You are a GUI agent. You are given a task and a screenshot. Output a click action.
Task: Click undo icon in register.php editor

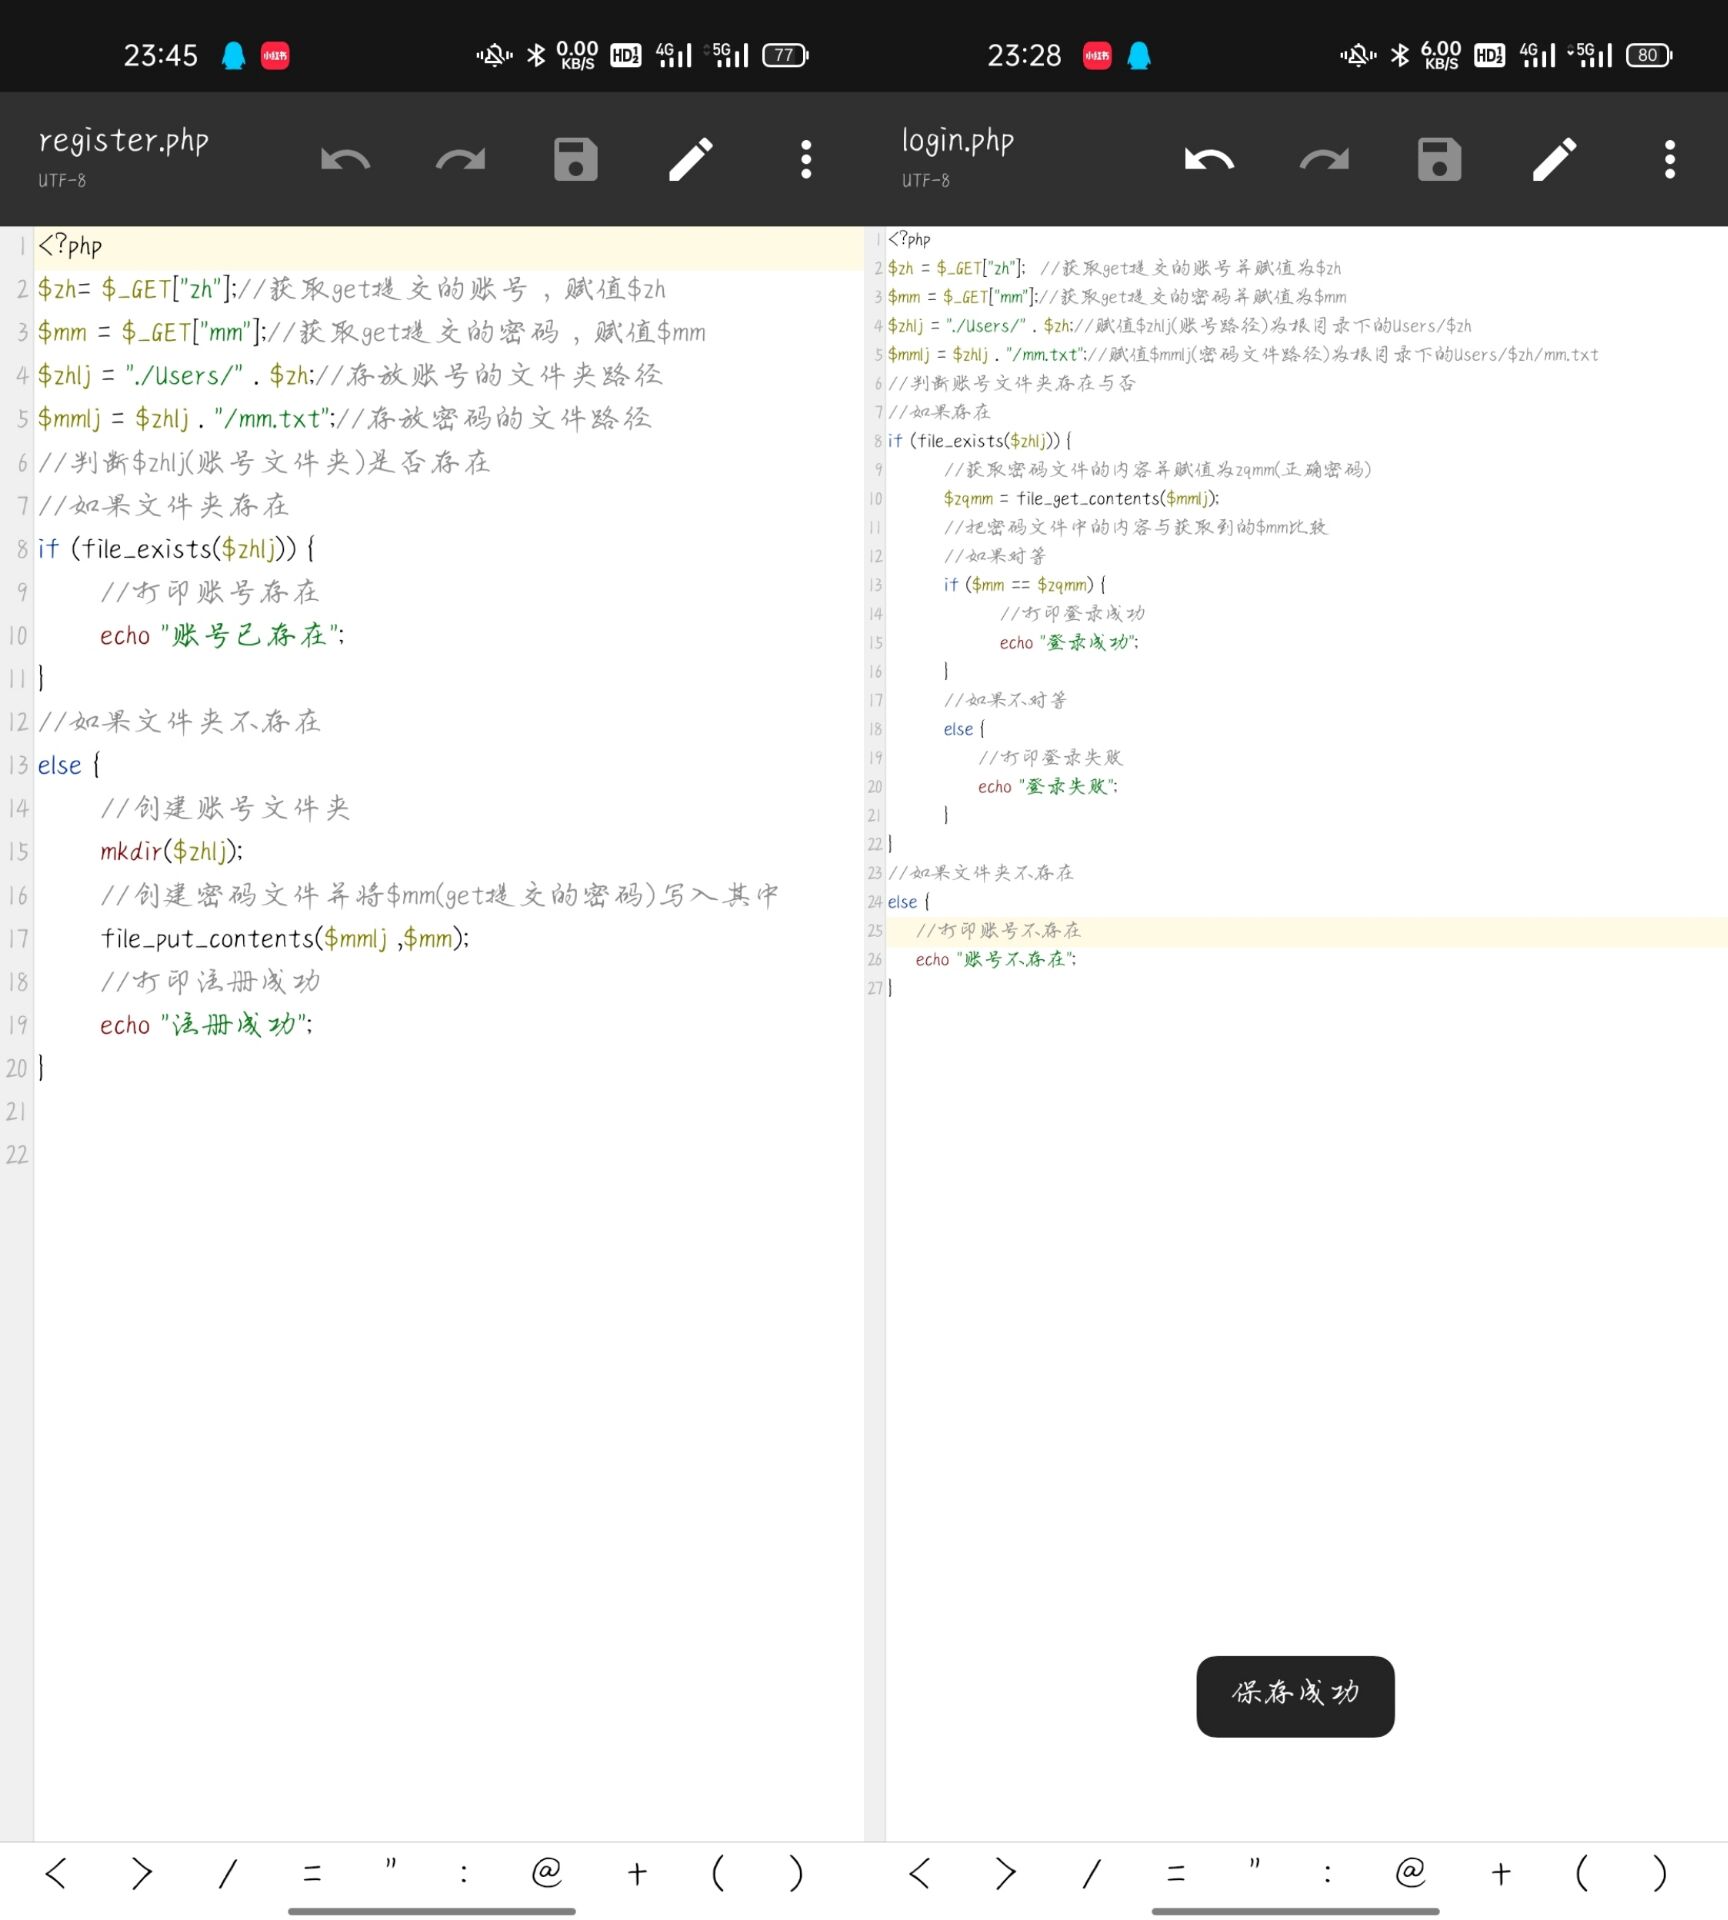pyautogui.click(x=345, y=160)
